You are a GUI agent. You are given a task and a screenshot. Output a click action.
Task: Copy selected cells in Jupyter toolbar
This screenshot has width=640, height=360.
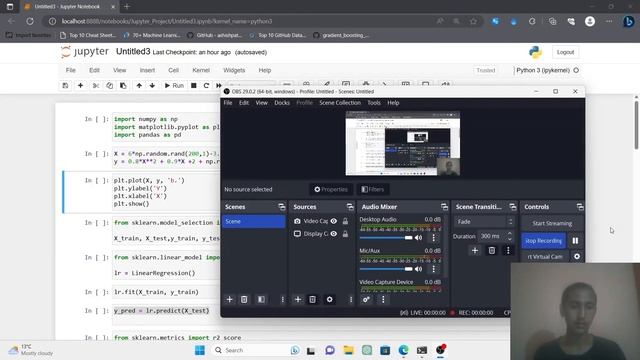click(x=109, y=86)
